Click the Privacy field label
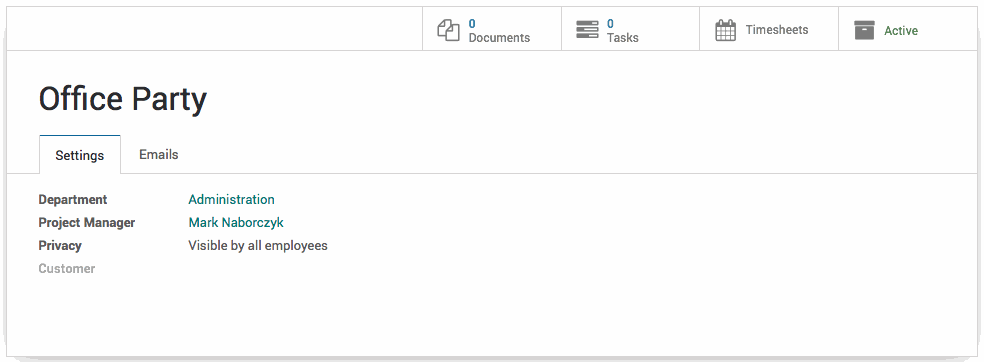The image size is (984, 362). point(60,246)
